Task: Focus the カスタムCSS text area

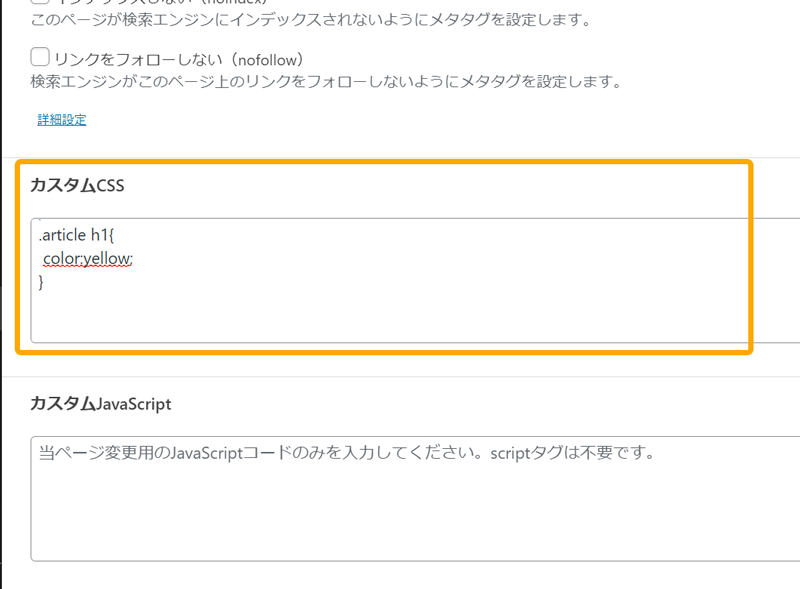Action: (x=415, y=280)
